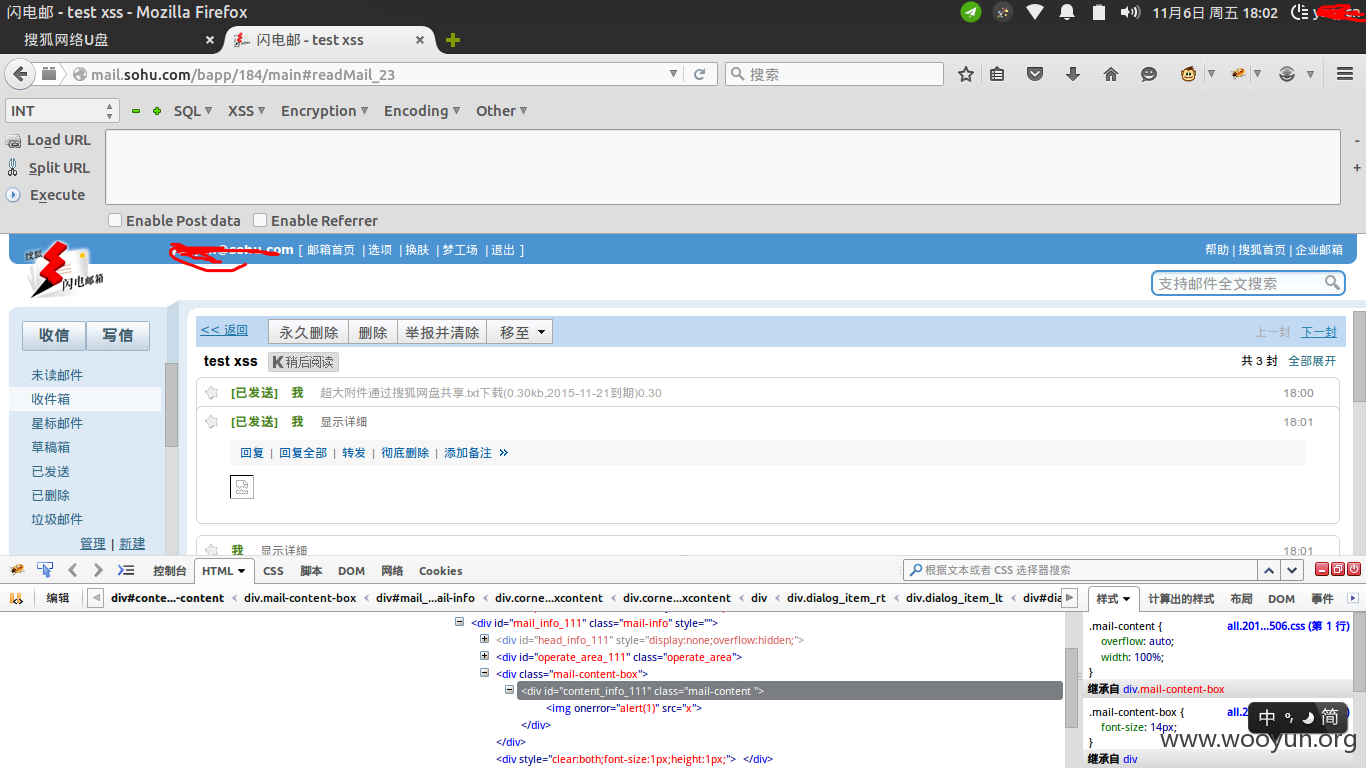Click the bookmark star icon
1366x768 pixels.
click(x=966, y=74)
